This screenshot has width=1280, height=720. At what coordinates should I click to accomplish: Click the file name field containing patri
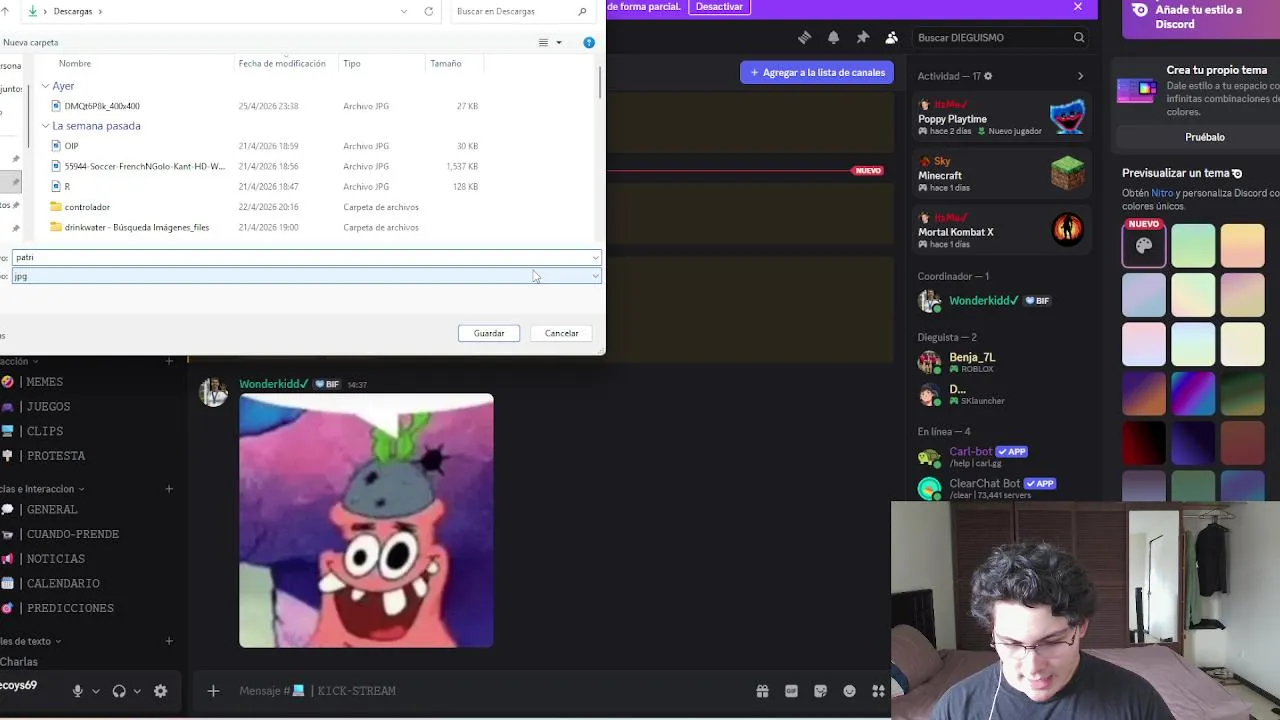306,257
